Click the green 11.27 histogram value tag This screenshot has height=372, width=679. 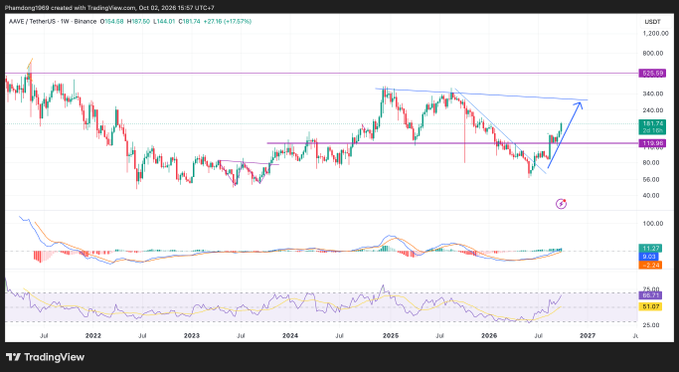coord(650,249)
